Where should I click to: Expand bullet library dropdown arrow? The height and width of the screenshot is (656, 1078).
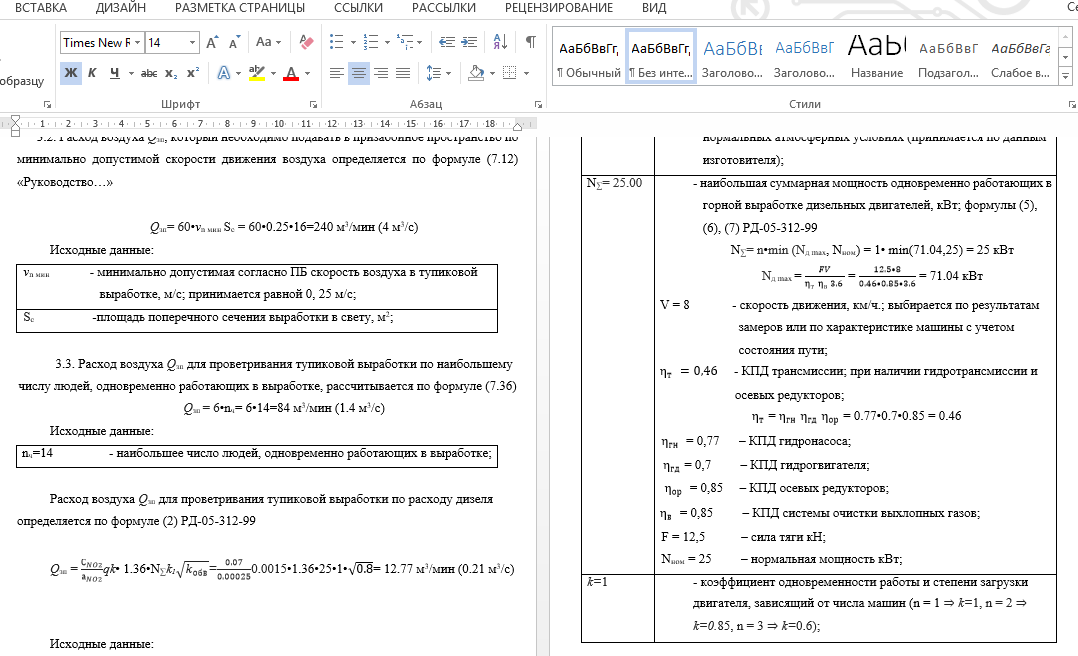click(353, 43)
